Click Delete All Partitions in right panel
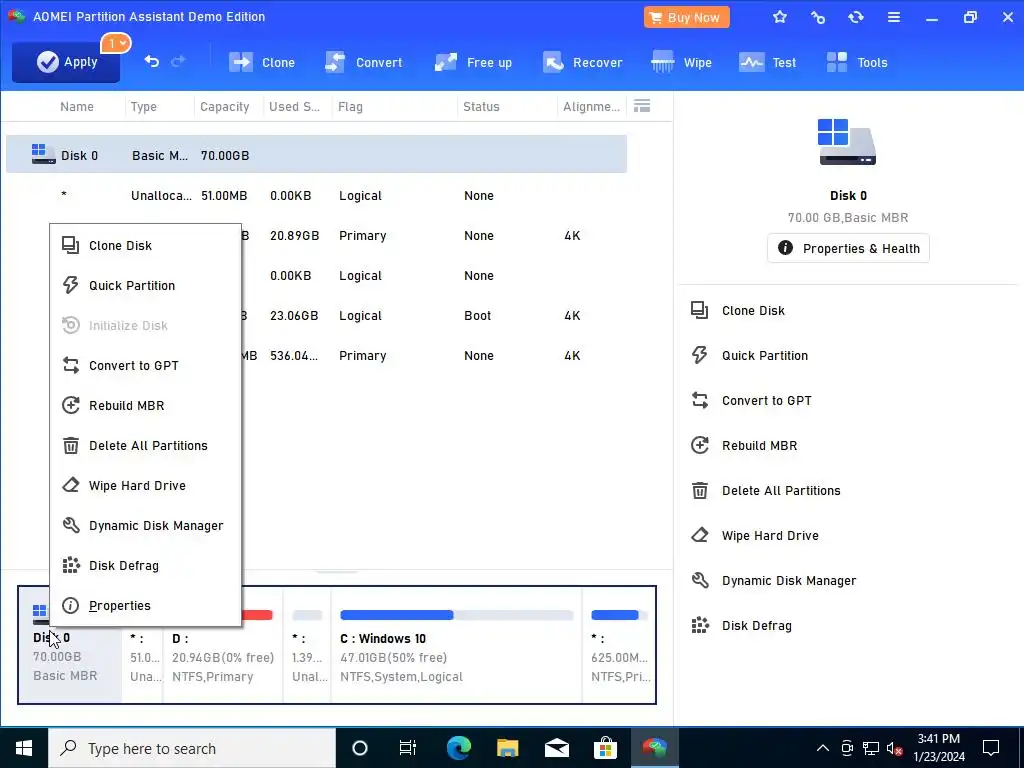Screen dimensions: 1024x768 coord(765,490)
